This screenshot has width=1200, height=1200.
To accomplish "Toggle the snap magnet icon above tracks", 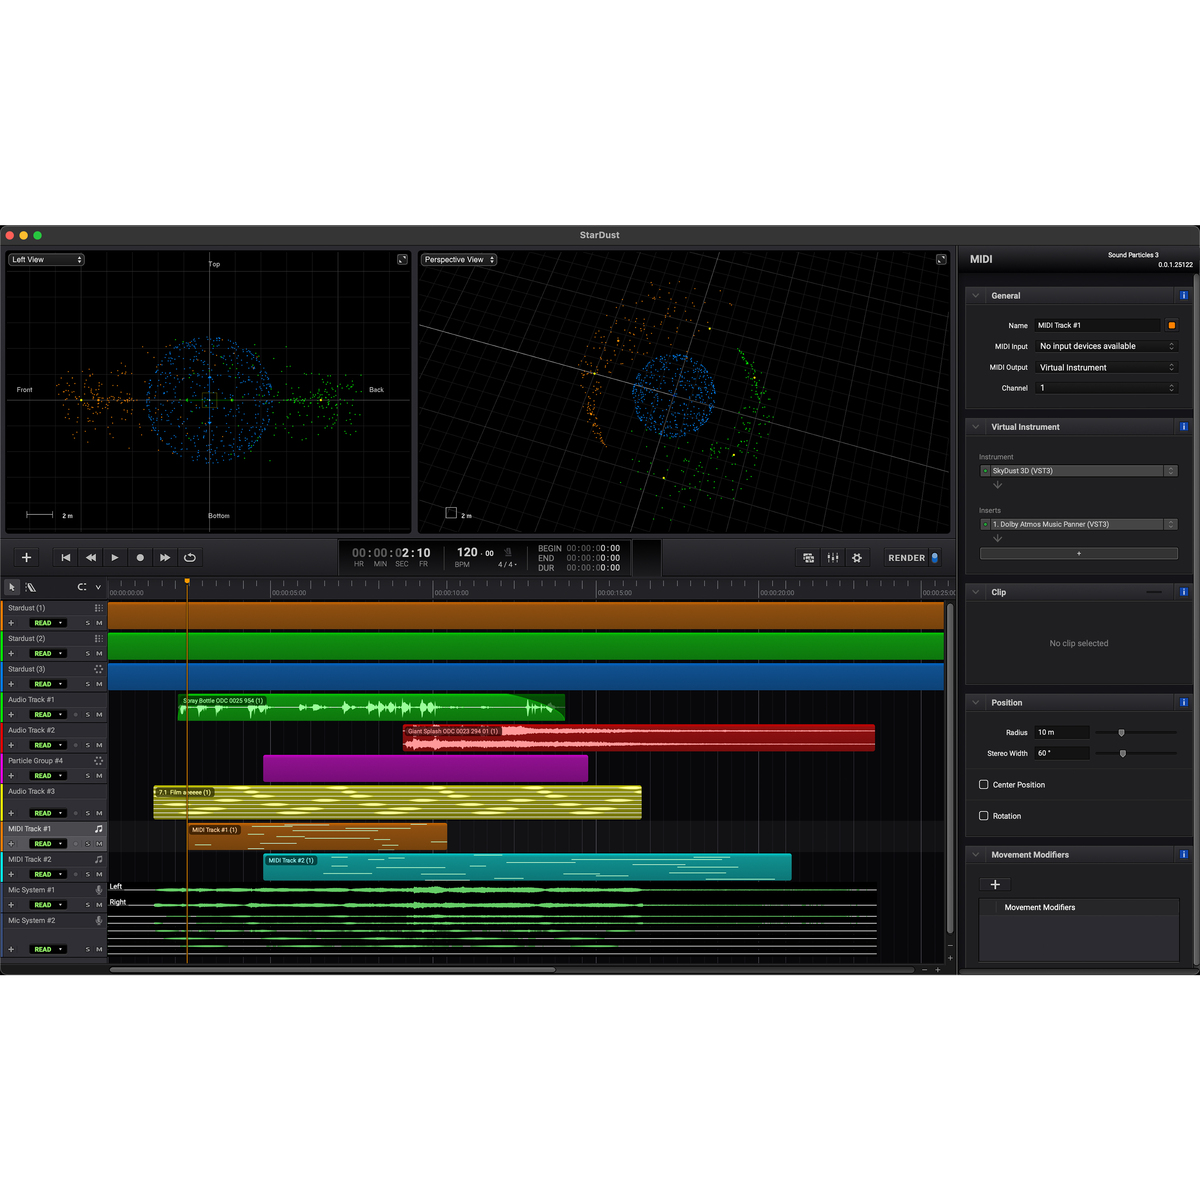I will click(x=82, y=587).
